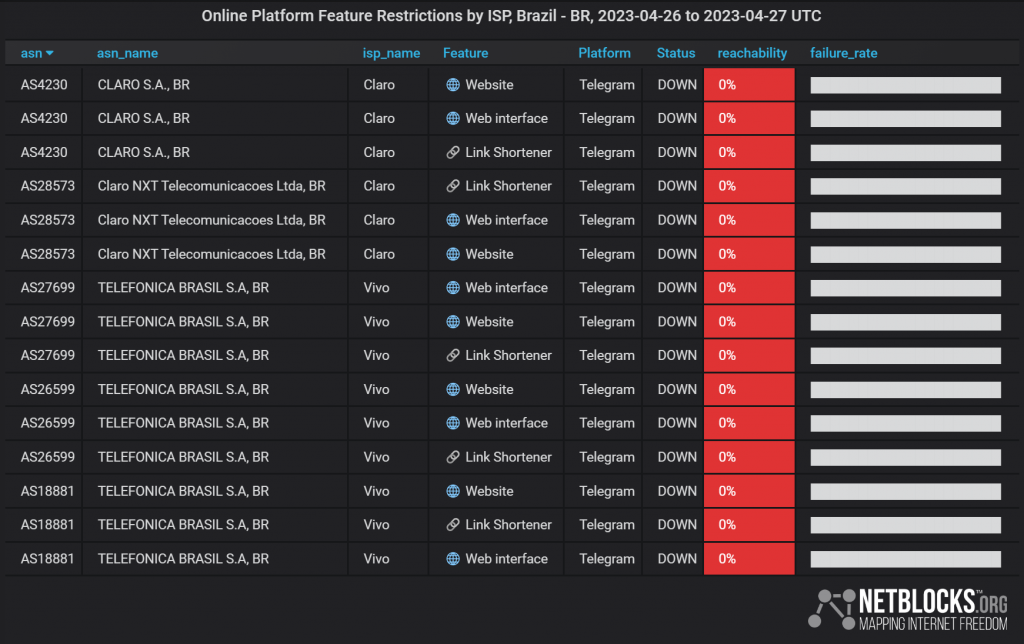This screenshot has height=644, width=1024.
Task: Sort table by Status column header
Action: pos(676,54)
